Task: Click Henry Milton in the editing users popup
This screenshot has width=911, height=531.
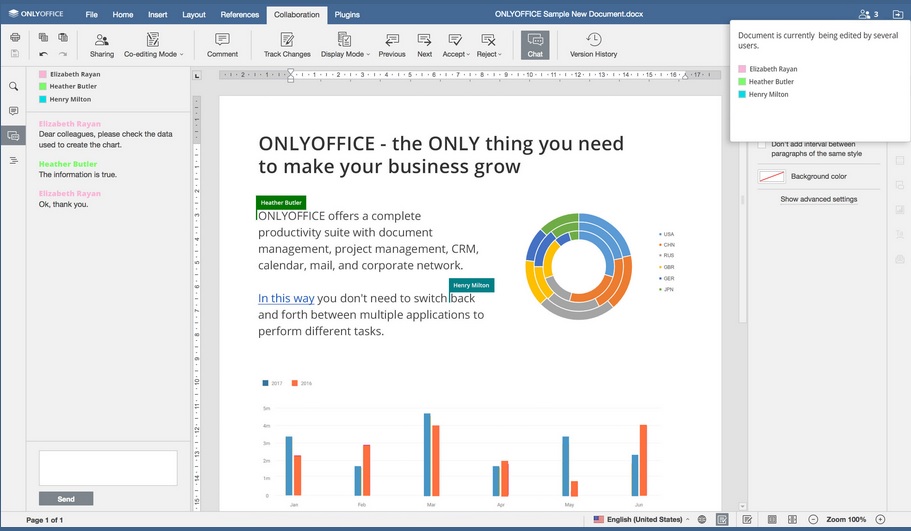Action: pyautogui.click(x=763, y=94)
